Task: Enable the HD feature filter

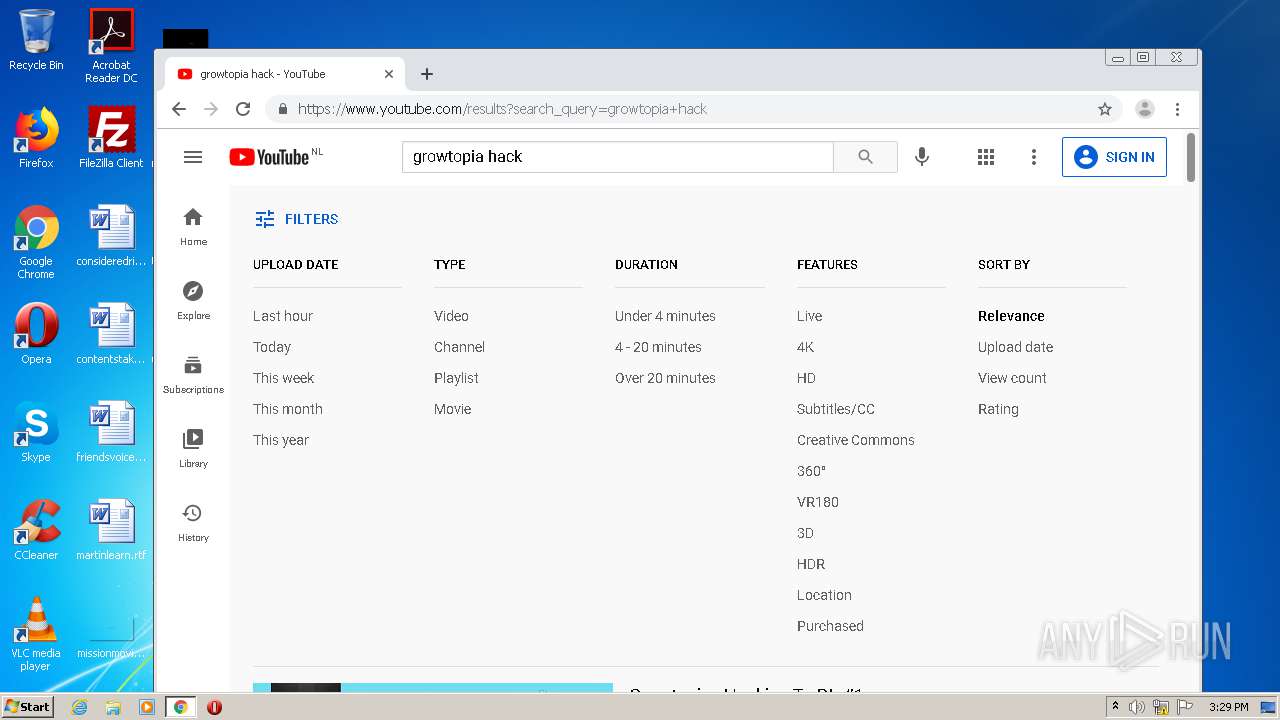Action: [806, 378]
